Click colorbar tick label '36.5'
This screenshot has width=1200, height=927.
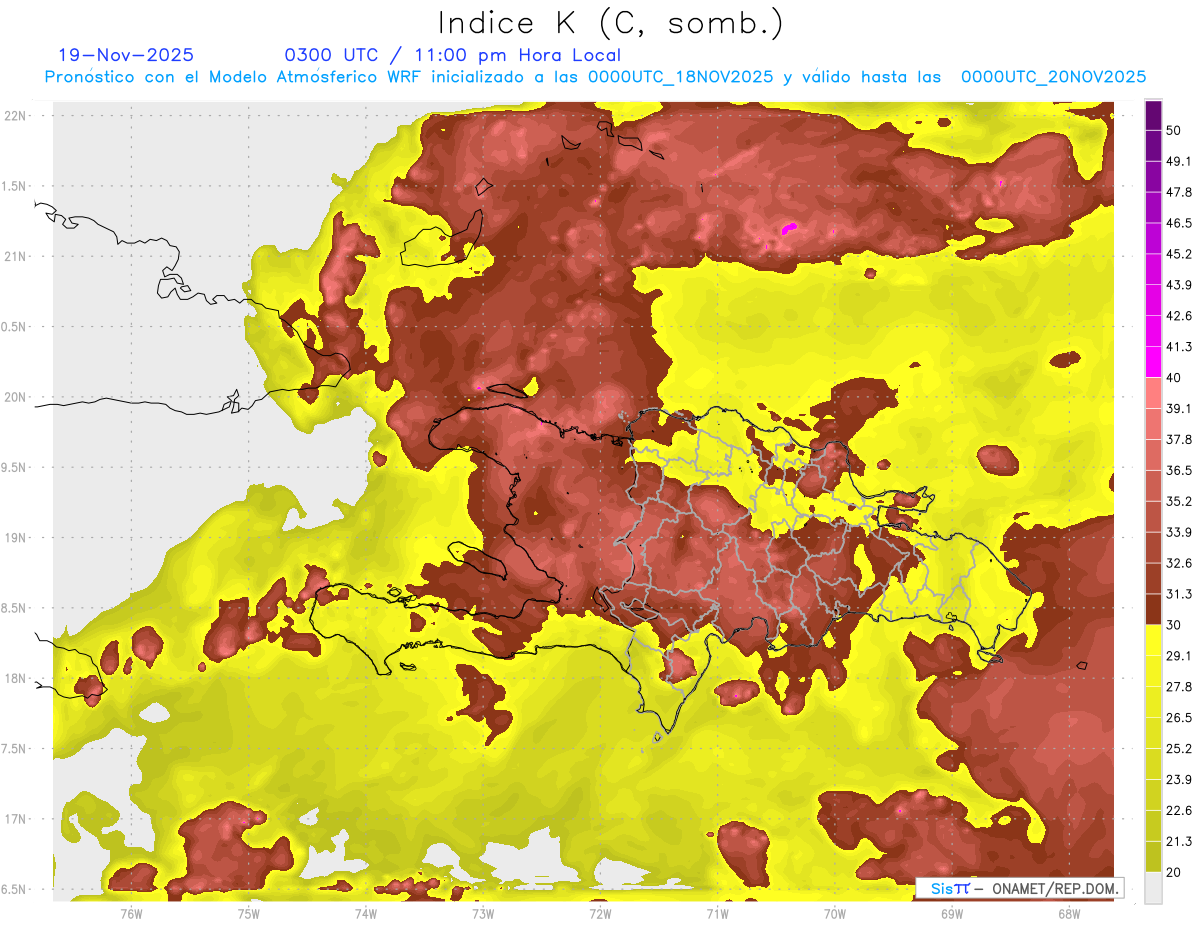(x=1179, y=470)
